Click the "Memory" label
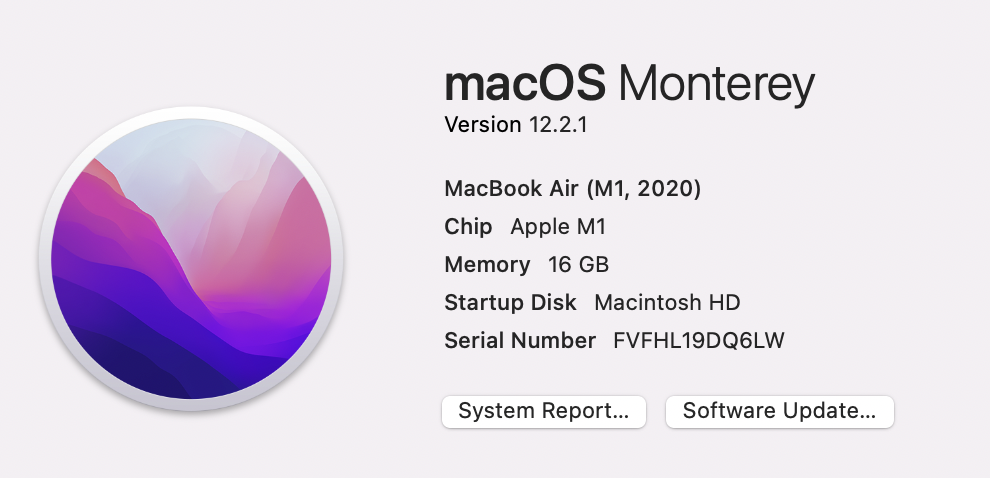The image size is (990, 478). (487, 264)
